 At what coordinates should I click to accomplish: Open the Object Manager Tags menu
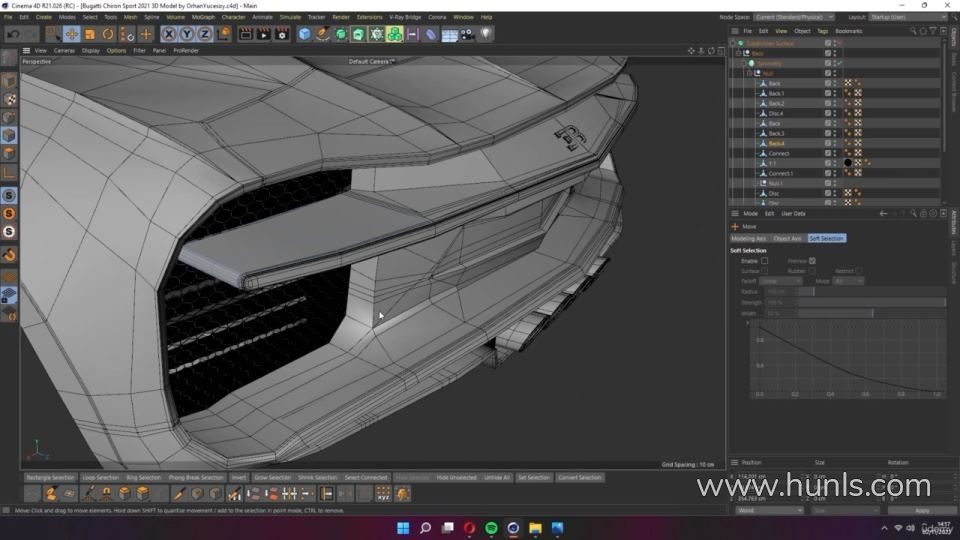click(x=822, y=31)
